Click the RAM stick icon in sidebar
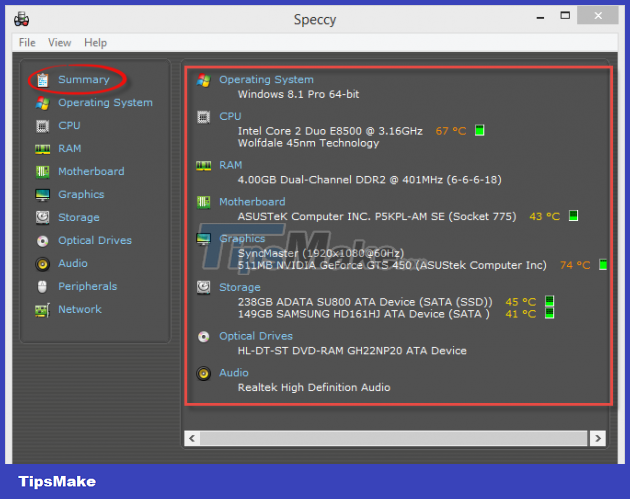 pos(43,149)
